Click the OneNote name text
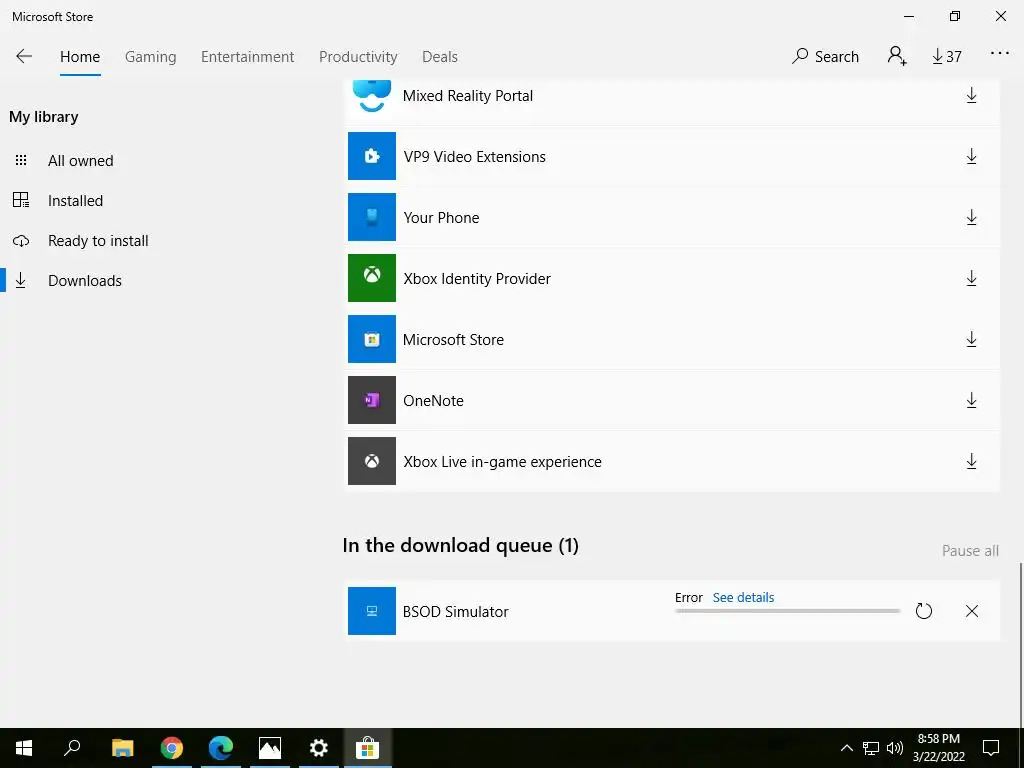The height and width of the screenshot is (768, 1024). click(x=433, y=400)
